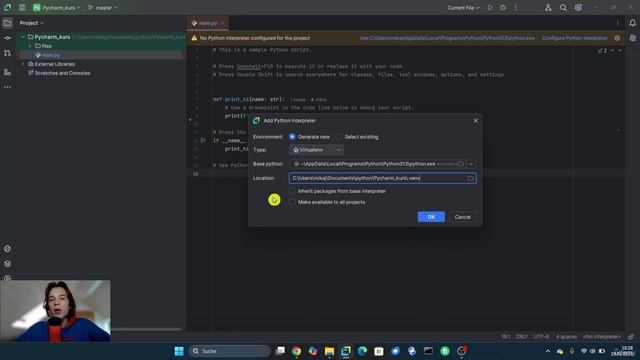Open the Pull Requests tool window
Viewport: 640px width, 360px height.
7,53
